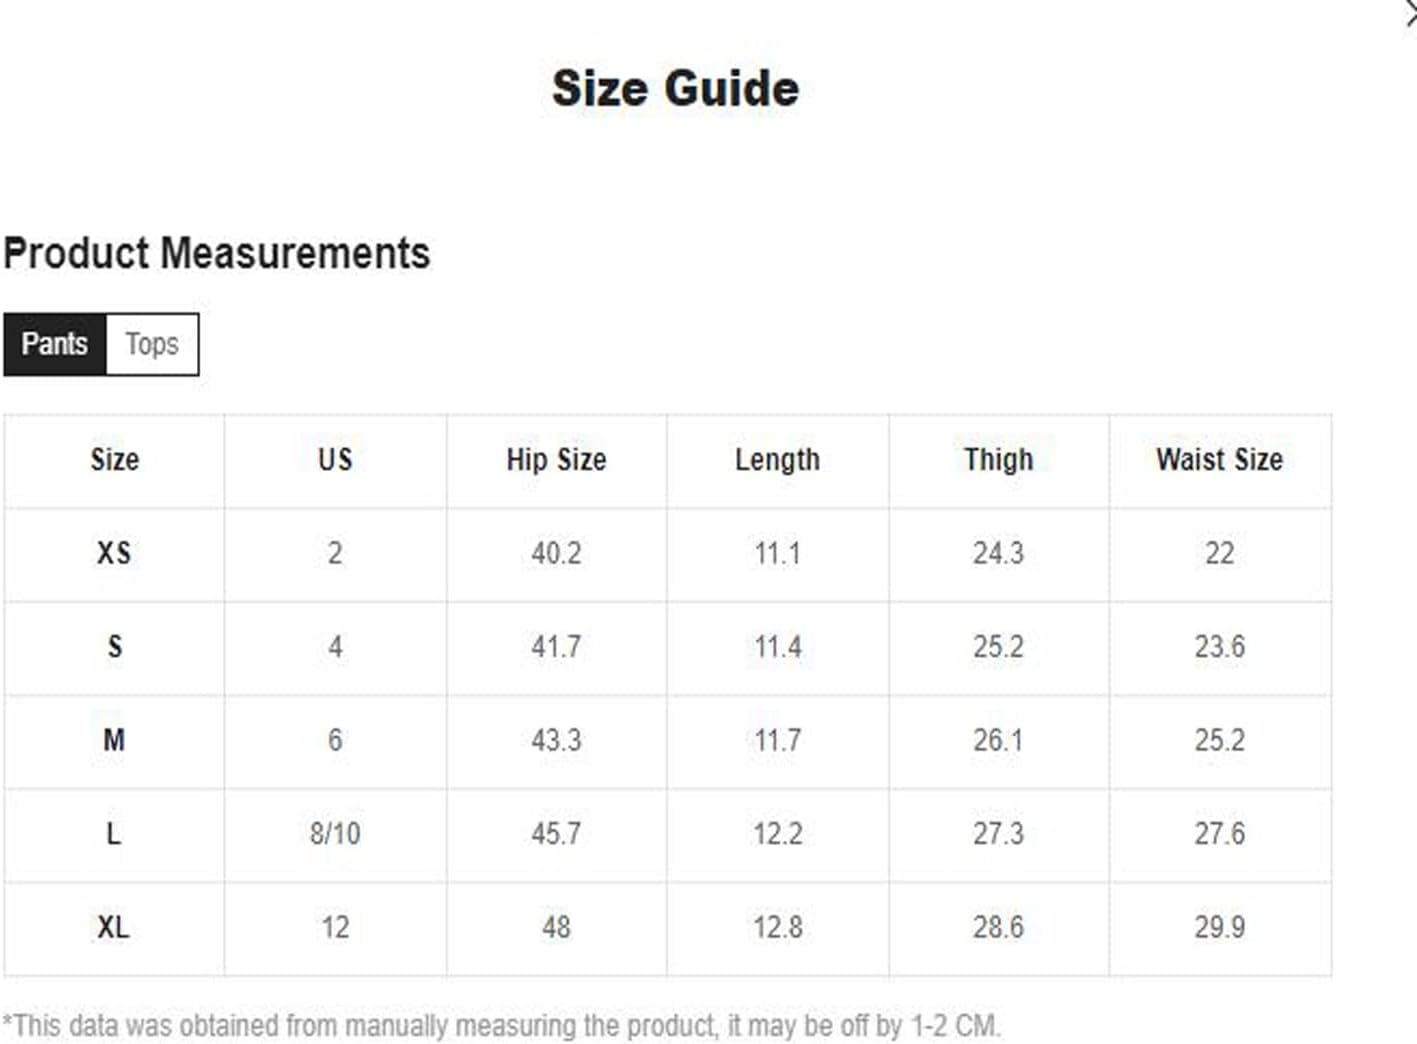Close the Size Guide dialog
Screen dimensions: 1417x1044
click(x=1411, y=15)
